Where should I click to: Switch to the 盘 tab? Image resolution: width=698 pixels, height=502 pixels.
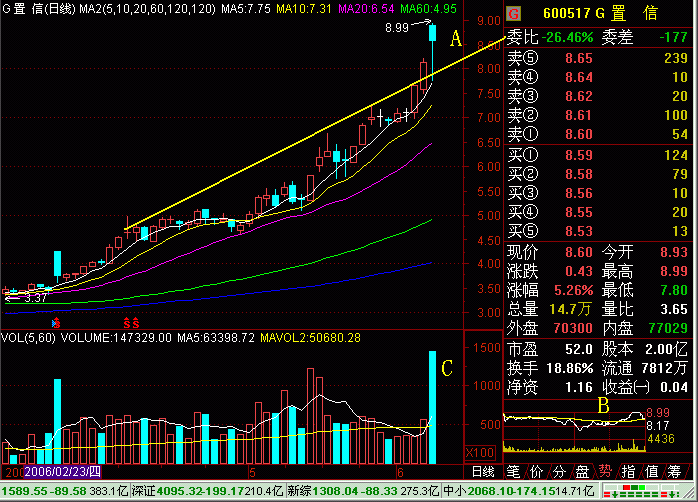[x=584, y=471]
